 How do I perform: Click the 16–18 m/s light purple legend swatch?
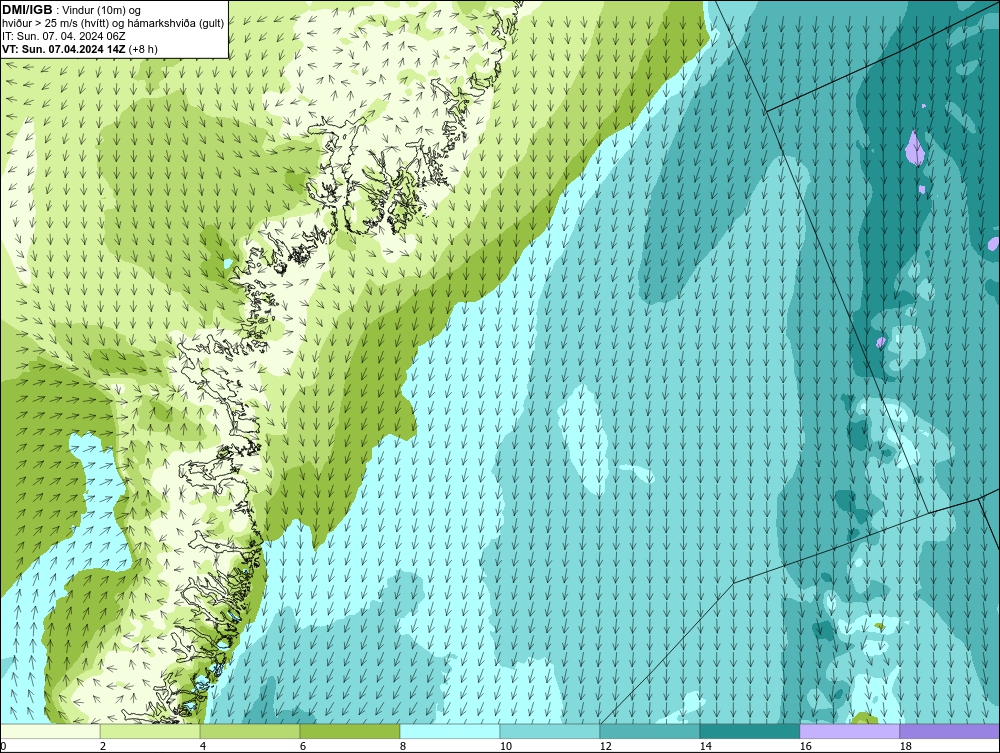(849, 731)
